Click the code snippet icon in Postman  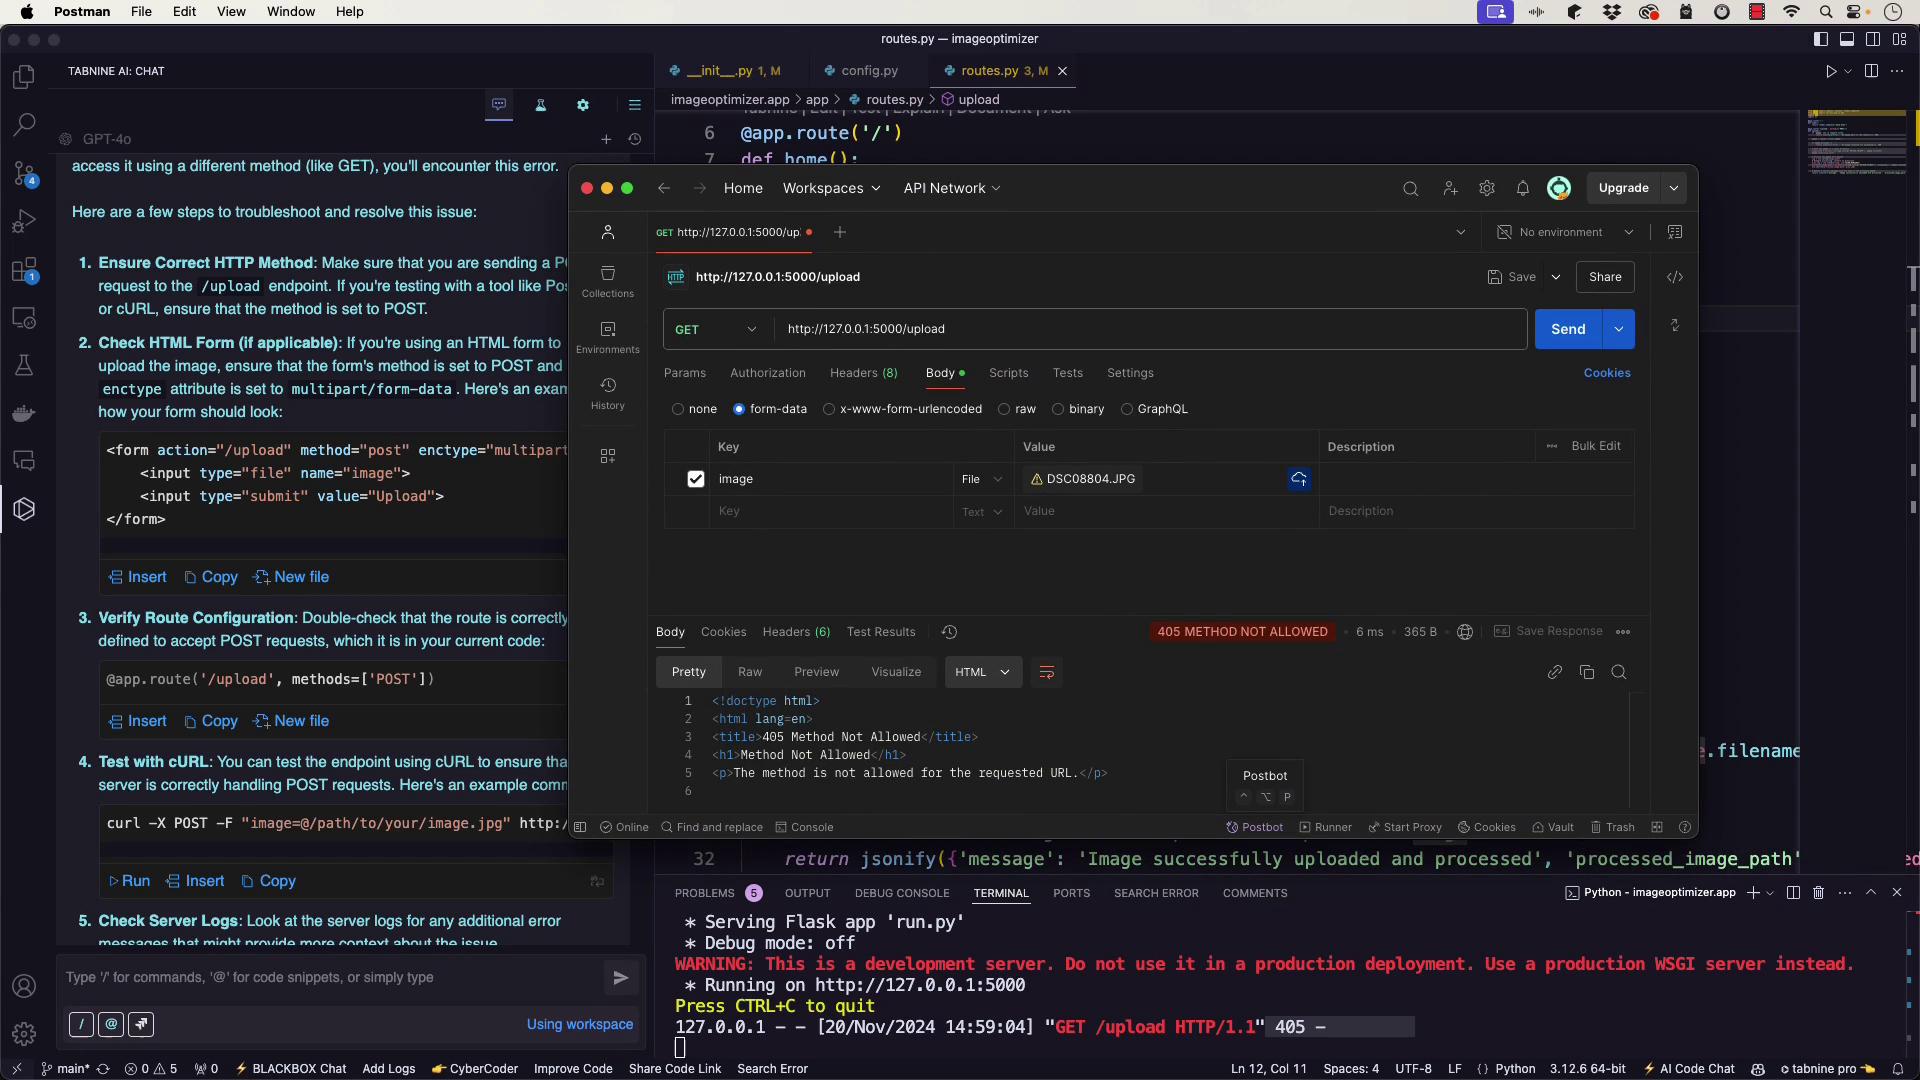coord(1674,277)
